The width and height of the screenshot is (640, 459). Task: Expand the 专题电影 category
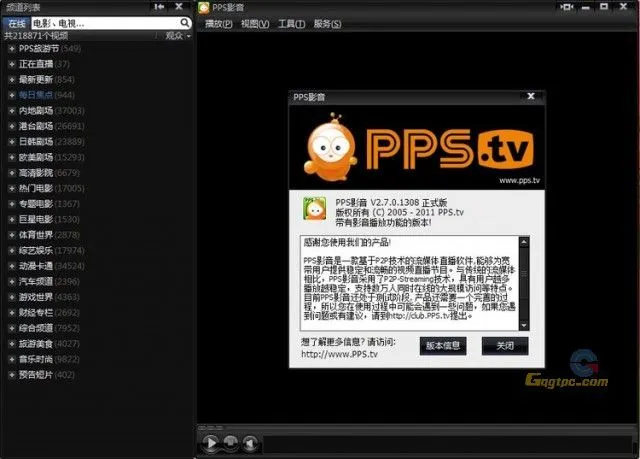click(12, 204)
